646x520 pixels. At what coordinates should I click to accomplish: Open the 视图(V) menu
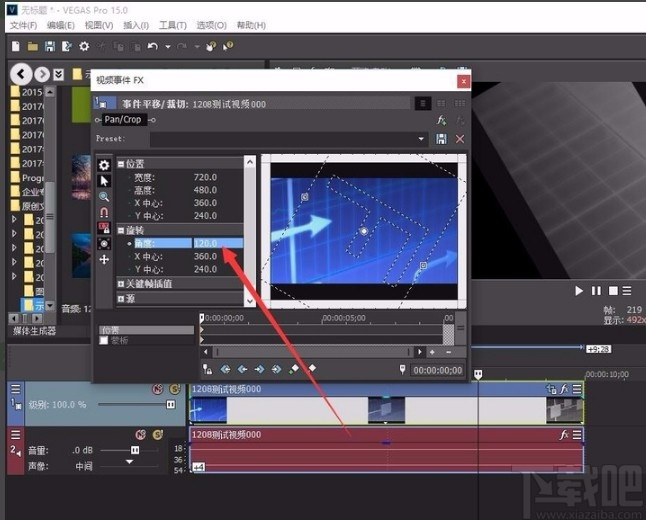(x=99, y=25)
